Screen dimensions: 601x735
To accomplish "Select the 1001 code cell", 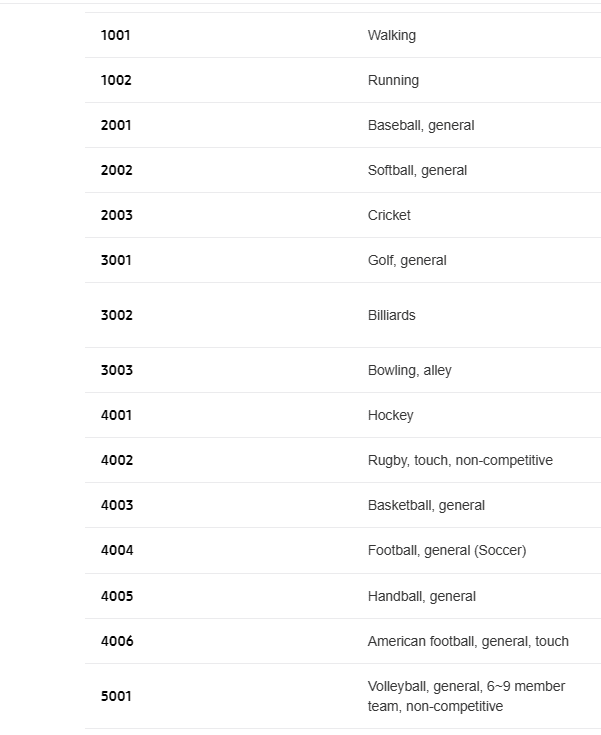I will (x=115, y=35).
